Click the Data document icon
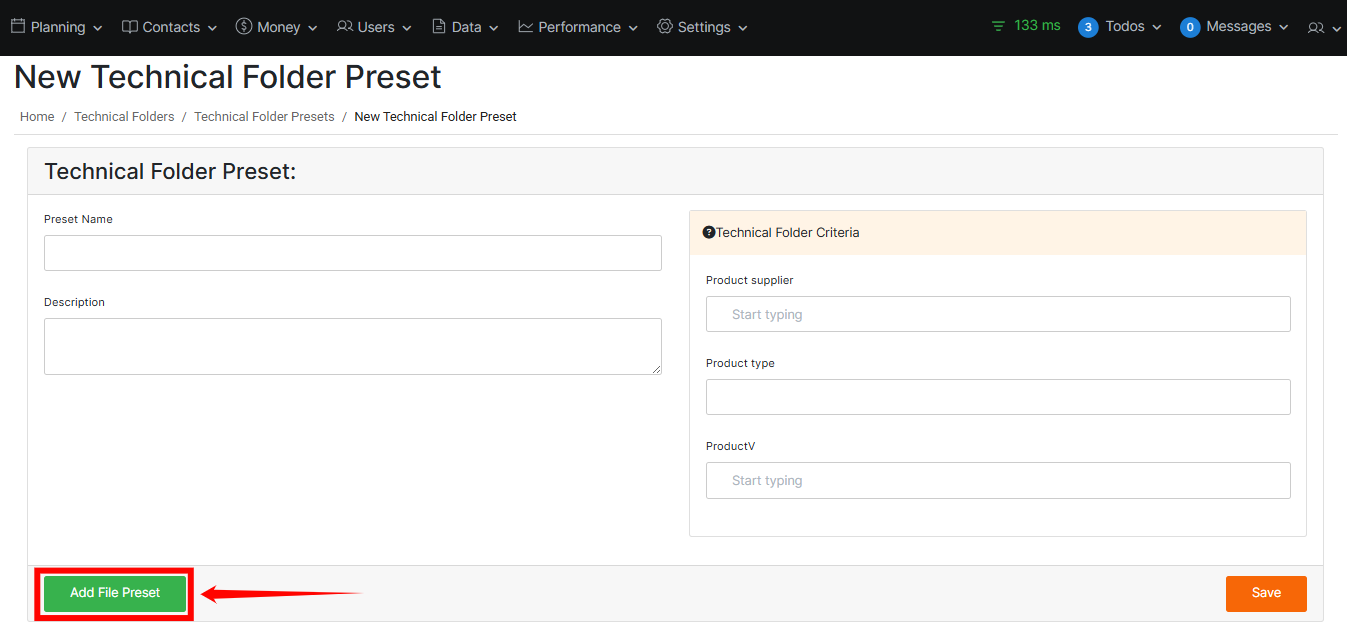The width and height of the screenshot is (1347, 632). [x=439, y=27]
